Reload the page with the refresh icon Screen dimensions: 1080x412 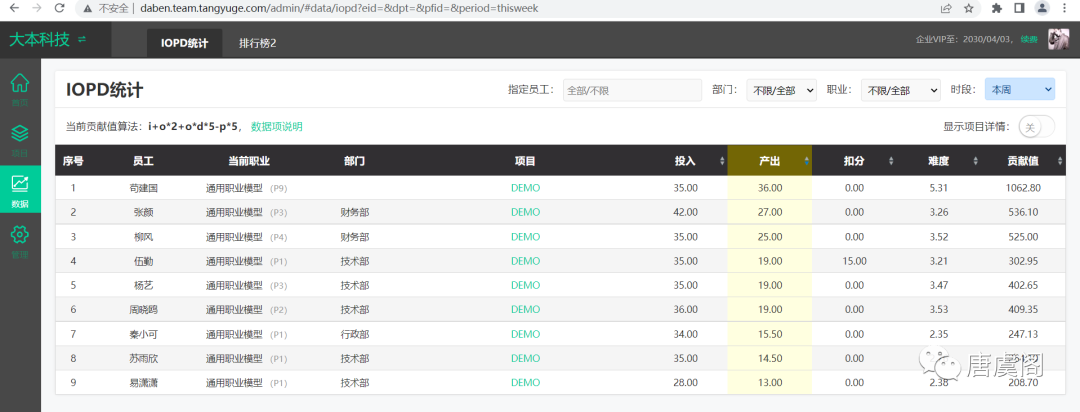tap(60, 8)
